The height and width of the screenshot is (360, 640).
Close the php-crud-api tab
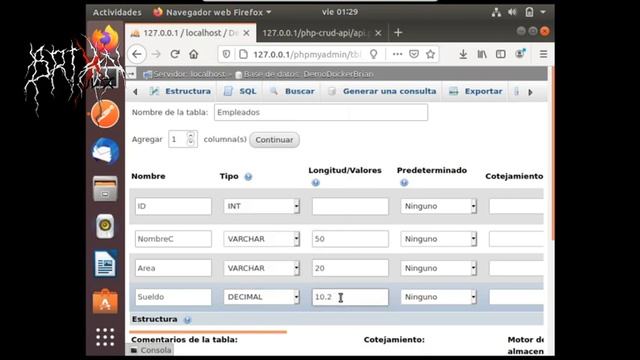click(x=378, y=33)
